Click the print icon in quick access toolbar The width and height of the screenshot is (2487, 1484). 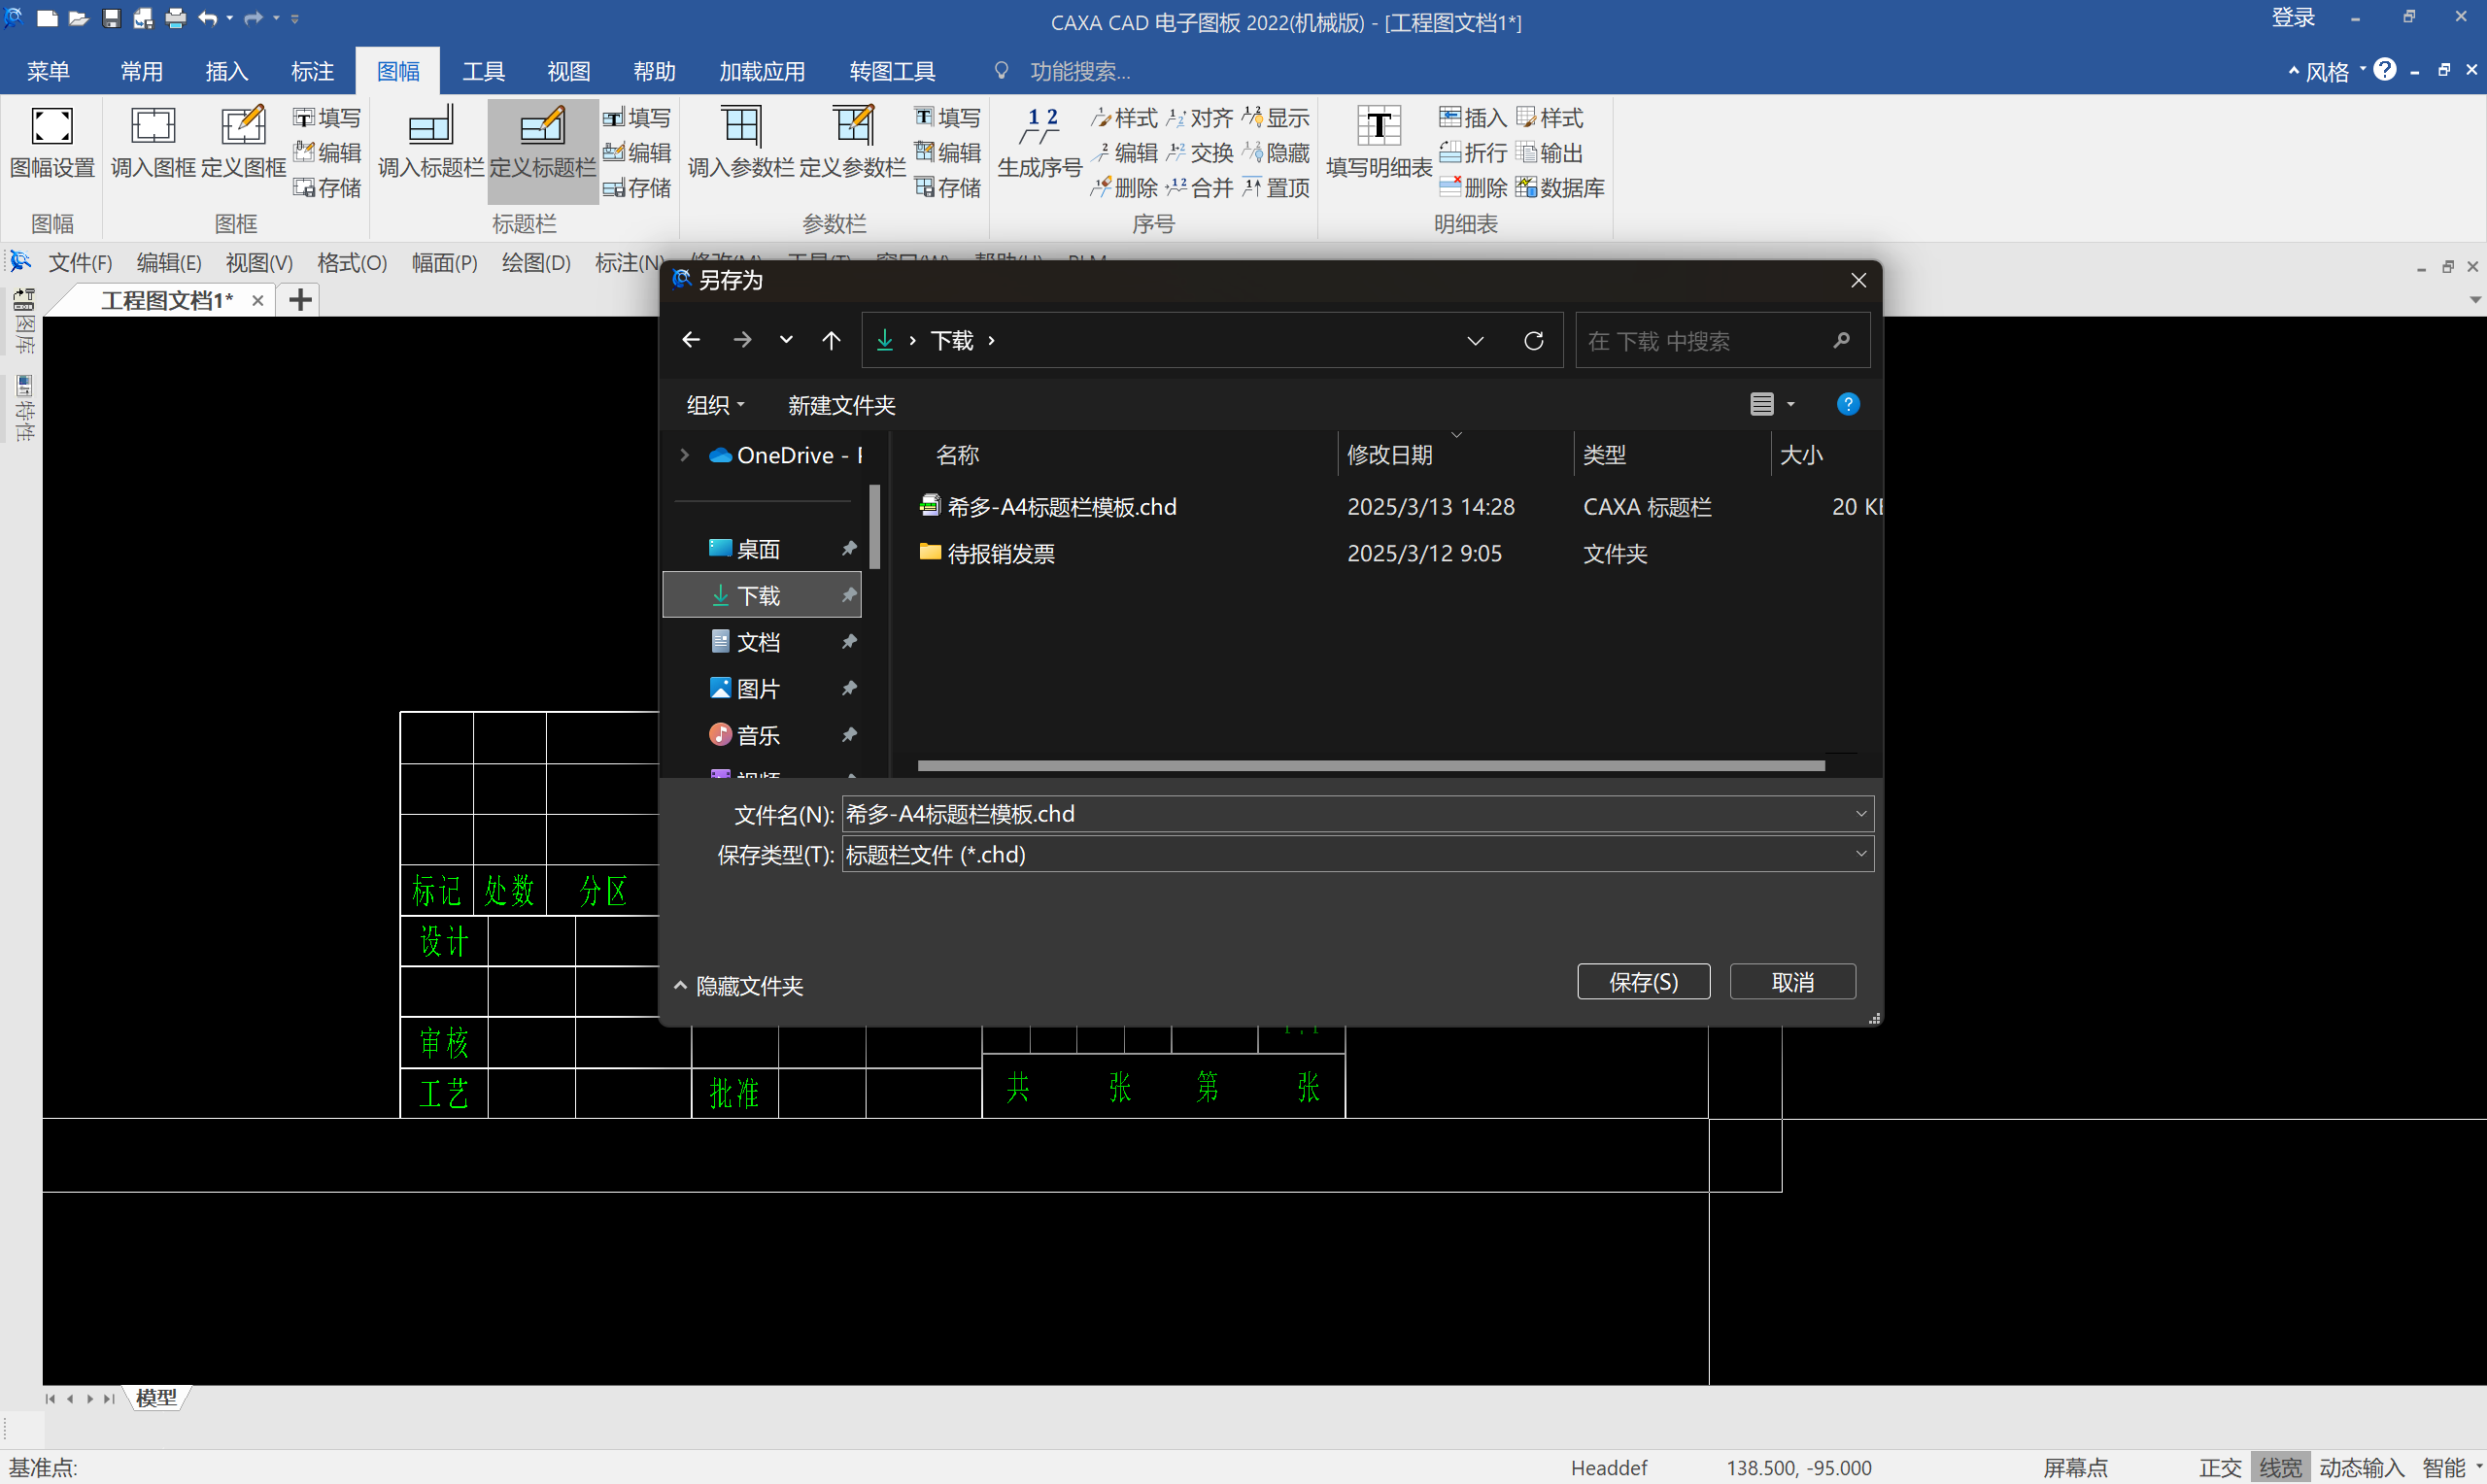(175, 18)
